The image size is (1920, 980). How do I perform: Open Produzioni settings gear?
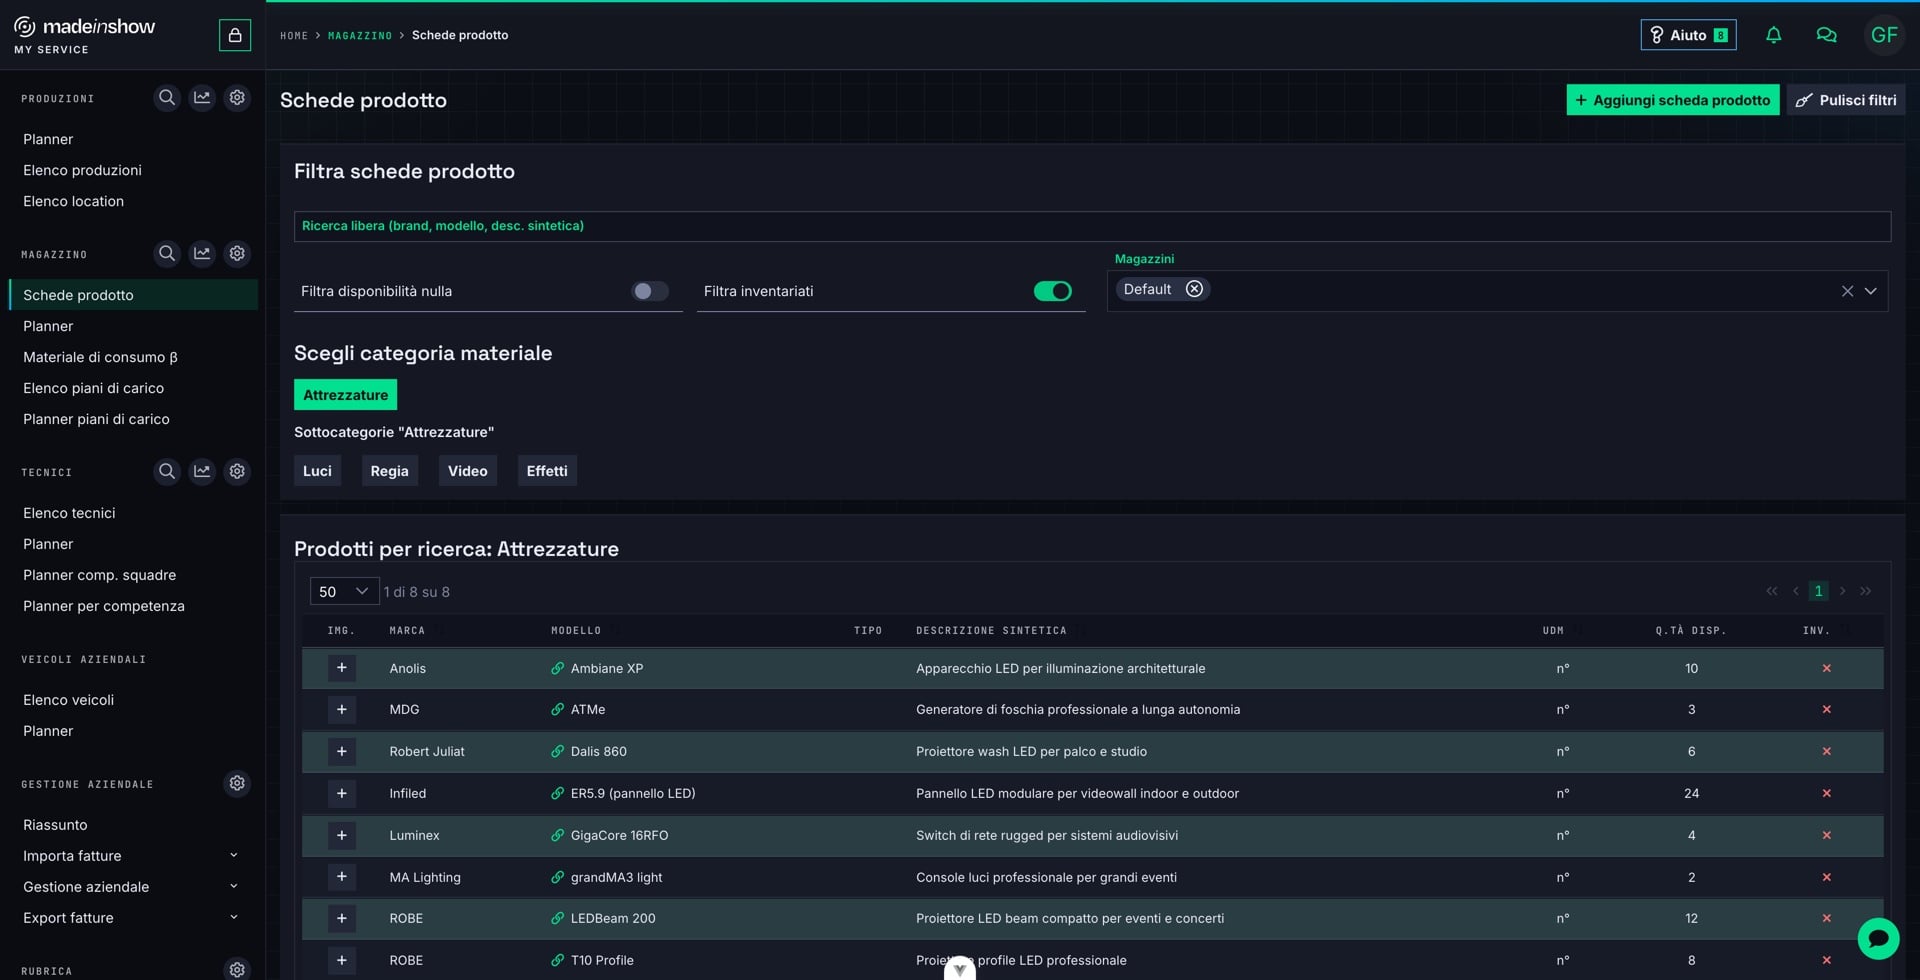click(x=237, y=98)
